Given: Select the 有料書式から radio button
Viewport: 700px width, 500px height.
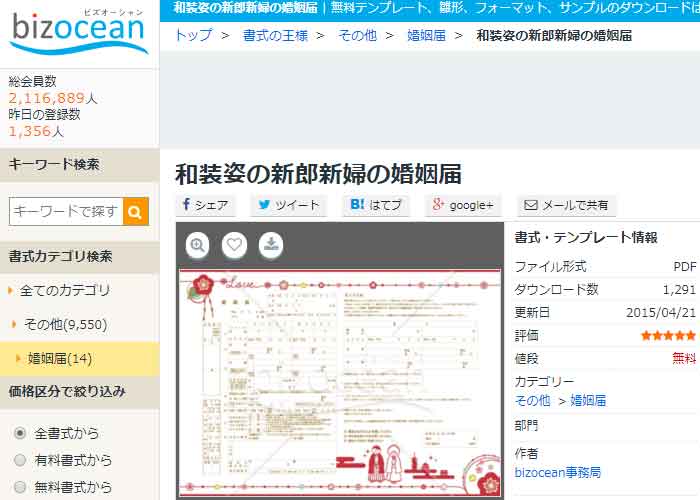Looking at the screenshot, I should tap(20, 460).
